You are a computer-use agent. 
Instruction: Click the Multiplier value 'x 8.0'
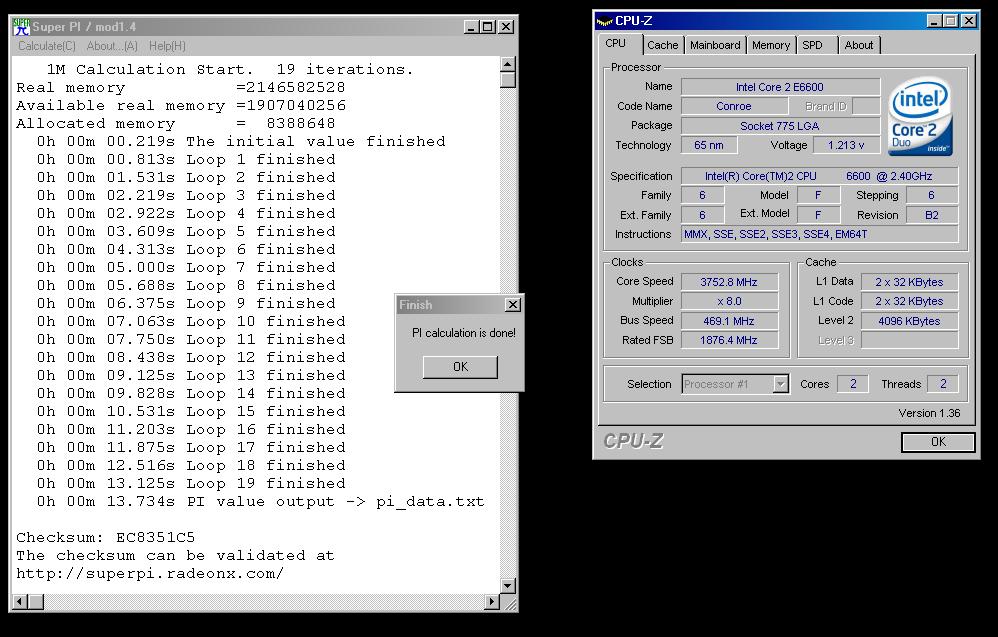729,301
